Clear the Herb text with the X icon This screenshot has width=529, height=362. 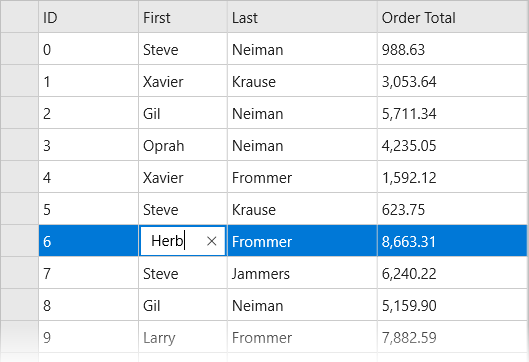click(x=212, y=241)
